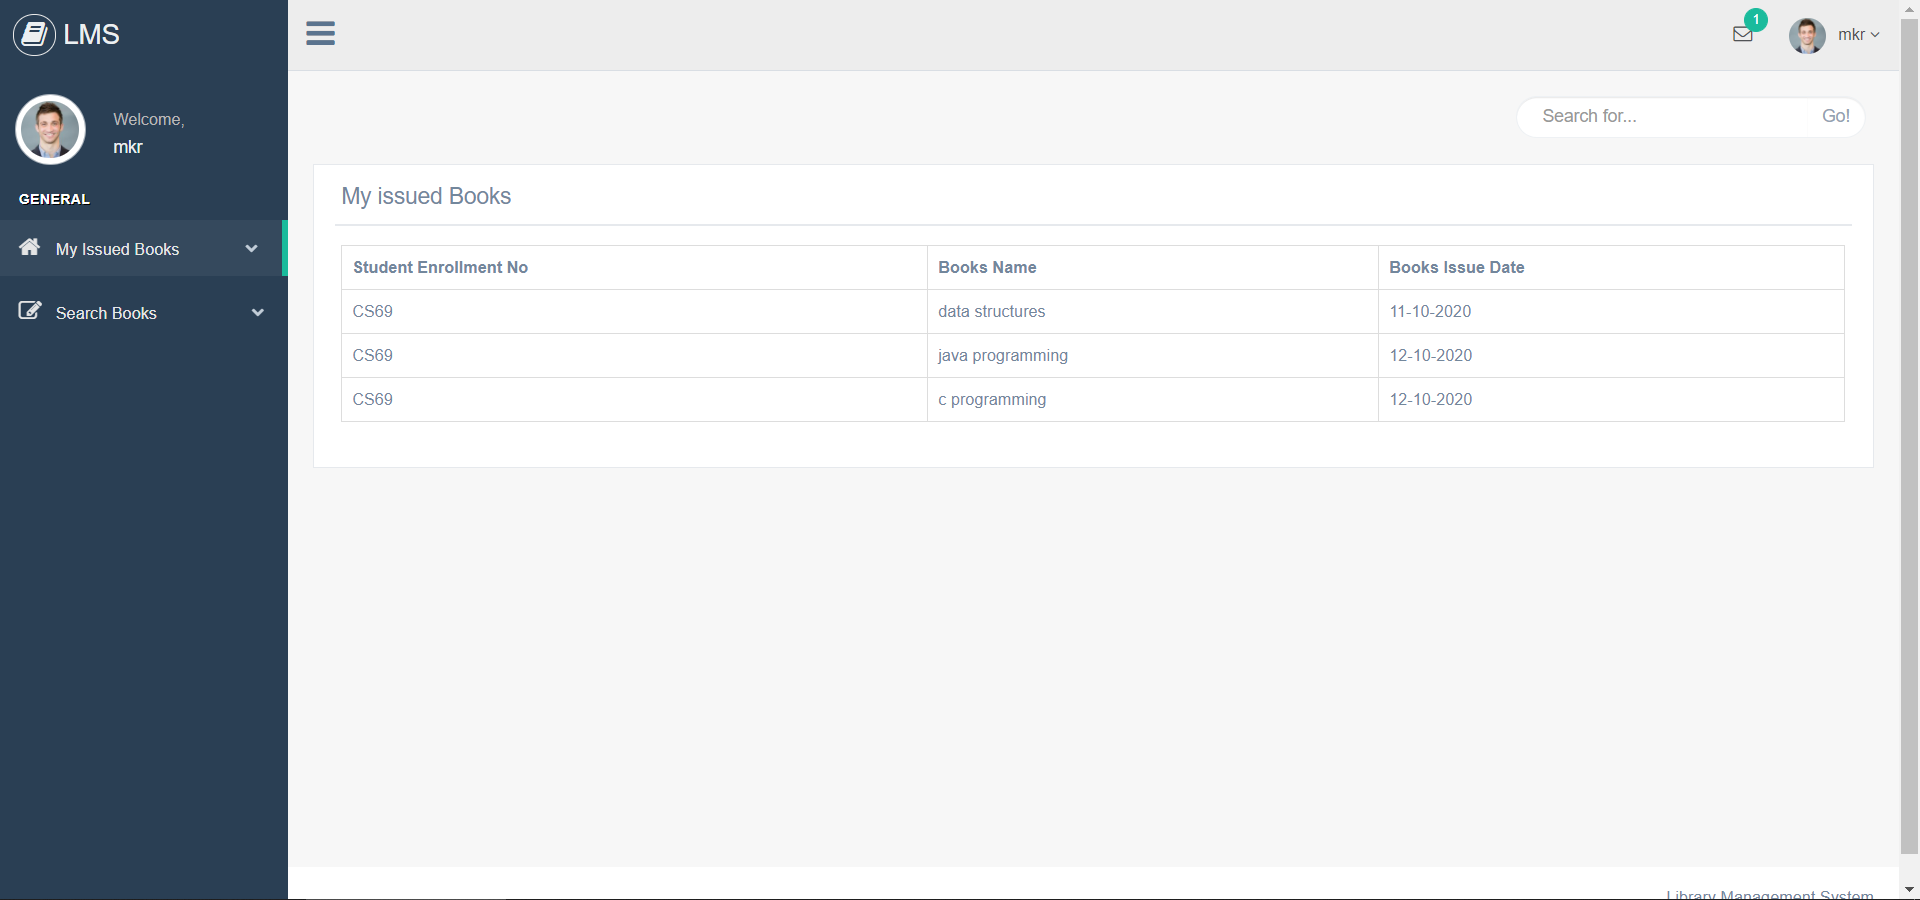
Task: Open the Library Management System footer link
Action: (1769, 893)
